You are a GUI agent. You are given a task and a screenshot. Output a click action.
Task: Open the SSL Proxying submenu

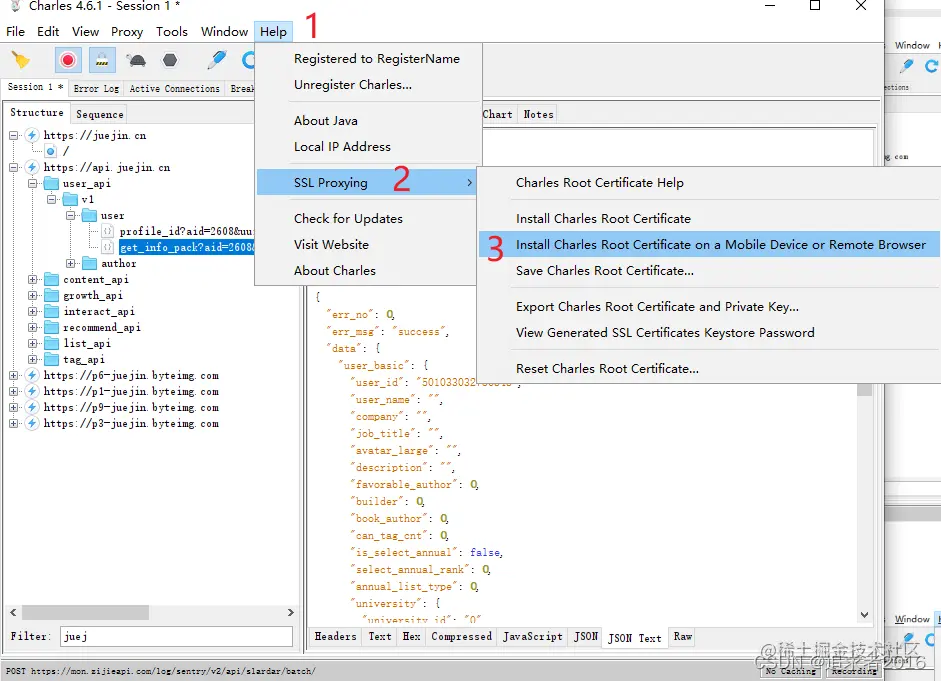(x=367, y=182)
